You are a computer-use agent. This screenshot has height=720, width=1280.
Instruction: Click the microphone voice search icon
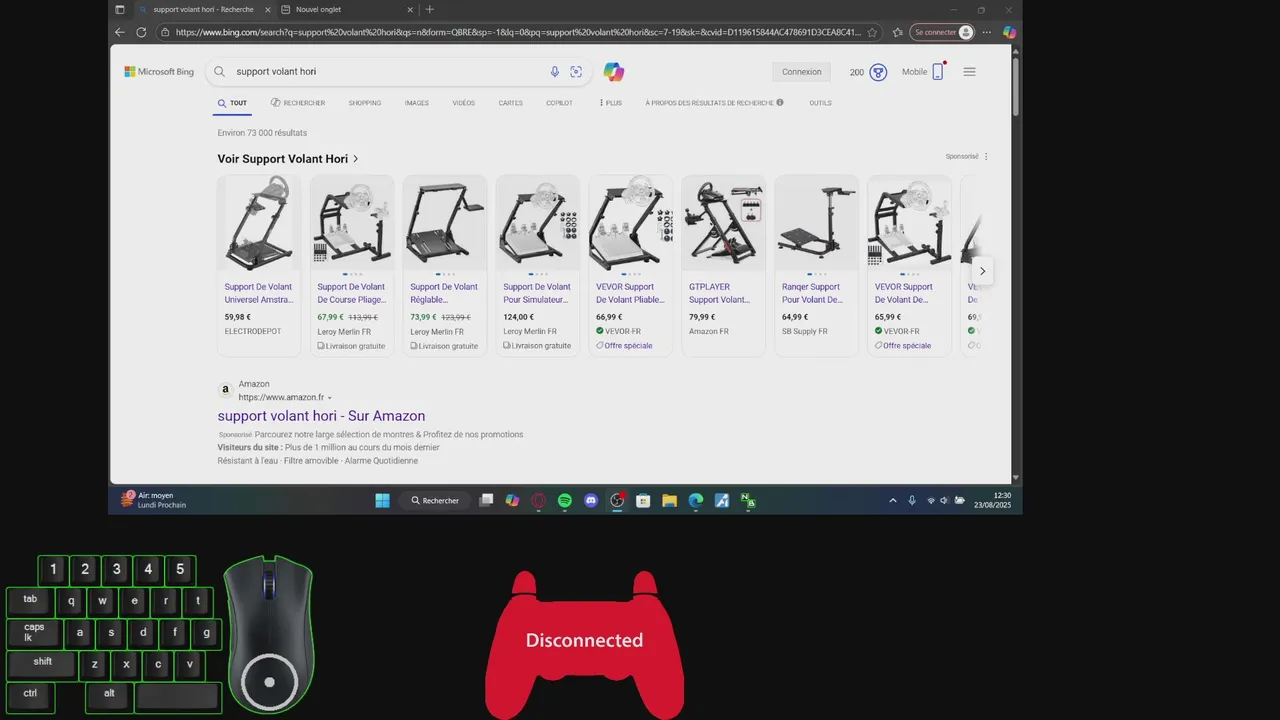tap(555, 72)
